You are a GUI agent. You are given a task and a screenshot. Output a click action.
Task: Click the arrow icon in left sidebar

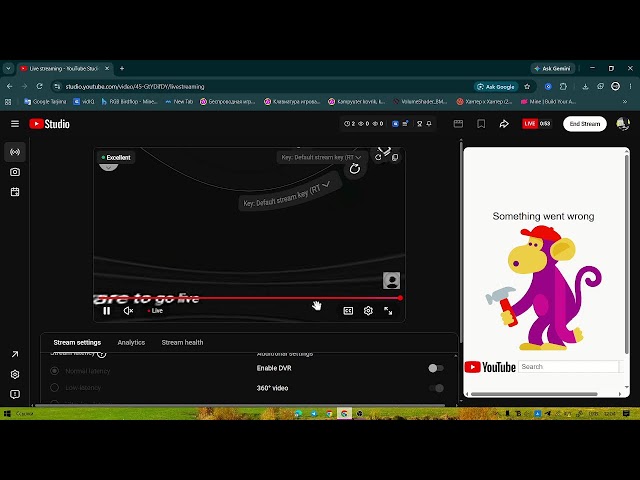(x=15, y=354)
